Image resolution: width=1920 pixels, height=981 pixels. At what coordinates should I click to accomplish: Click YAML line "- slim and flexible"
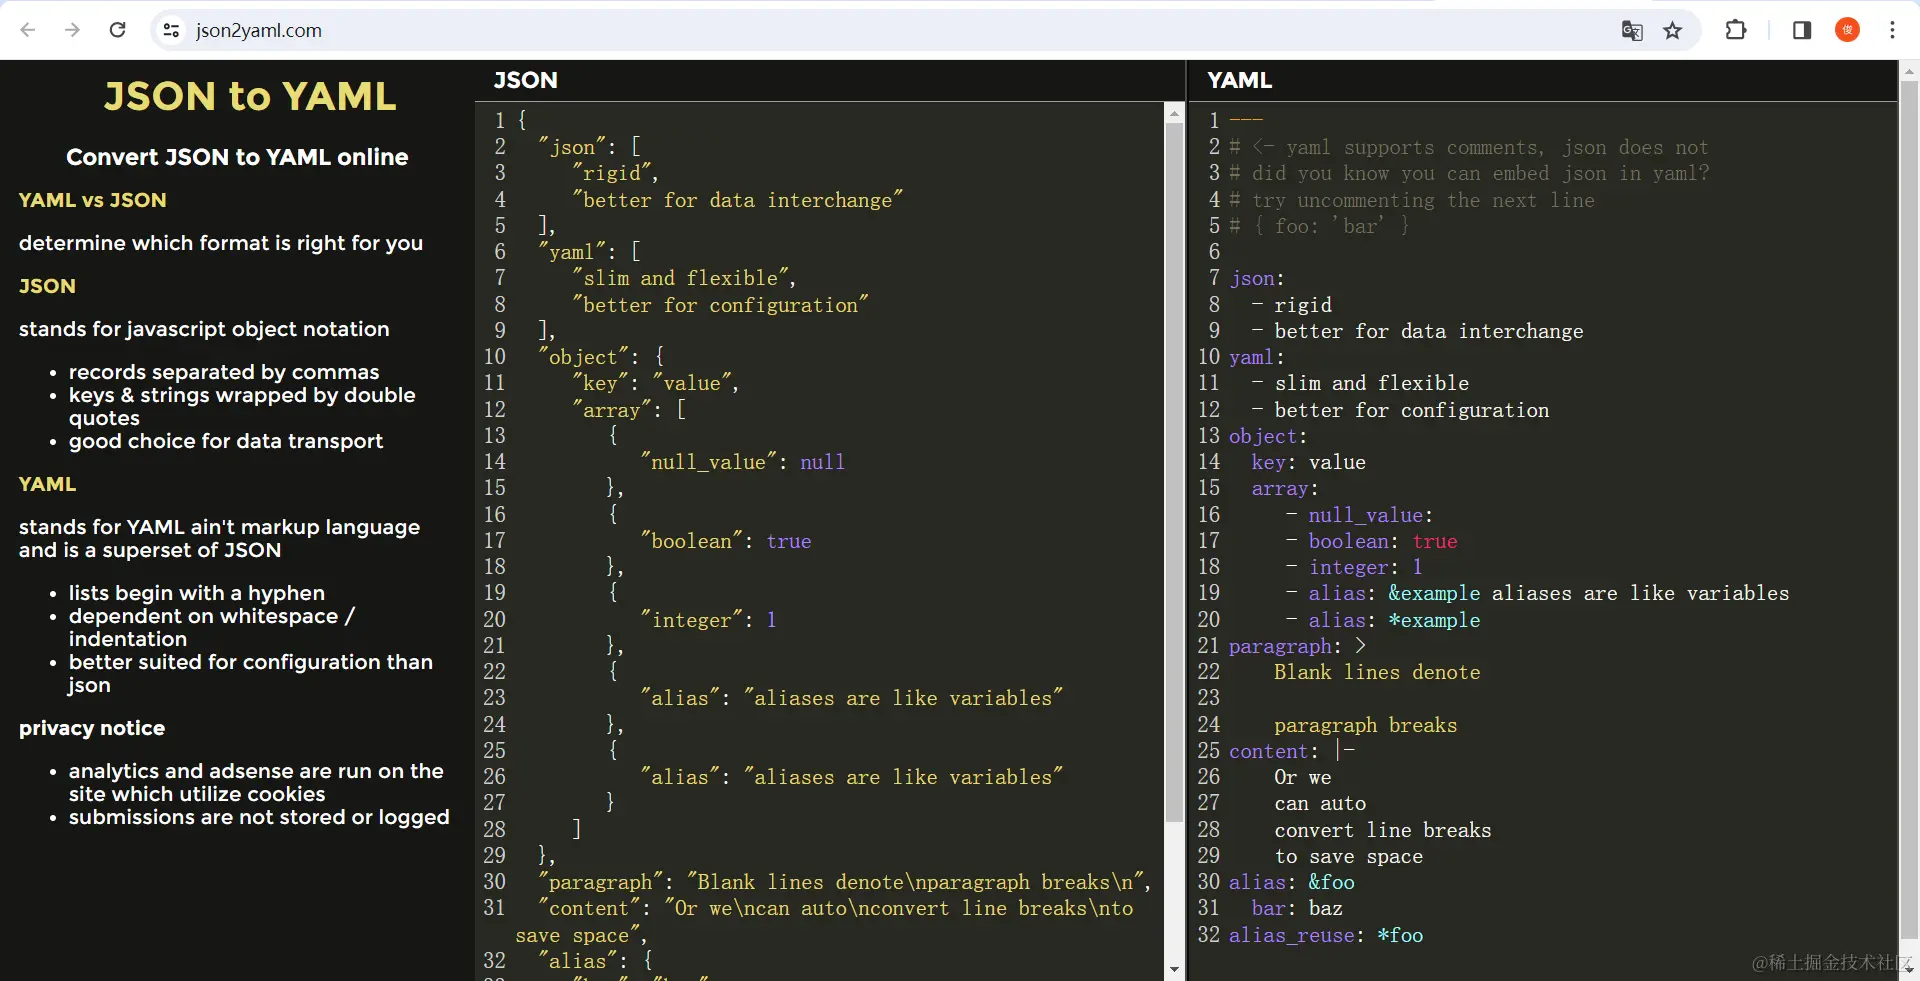[x=1360, y=383]
